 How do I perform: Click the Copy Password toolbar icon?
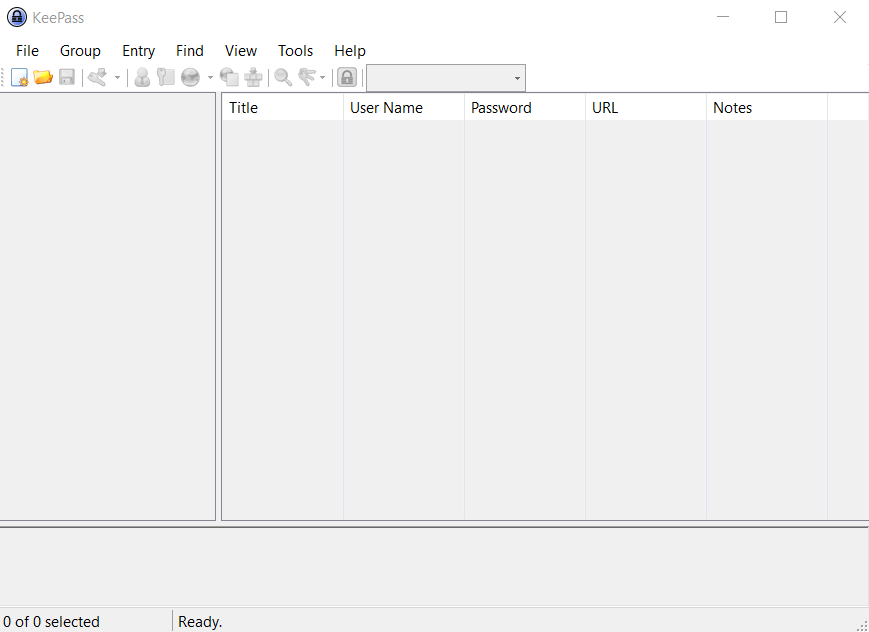click(x=165, y=77)
